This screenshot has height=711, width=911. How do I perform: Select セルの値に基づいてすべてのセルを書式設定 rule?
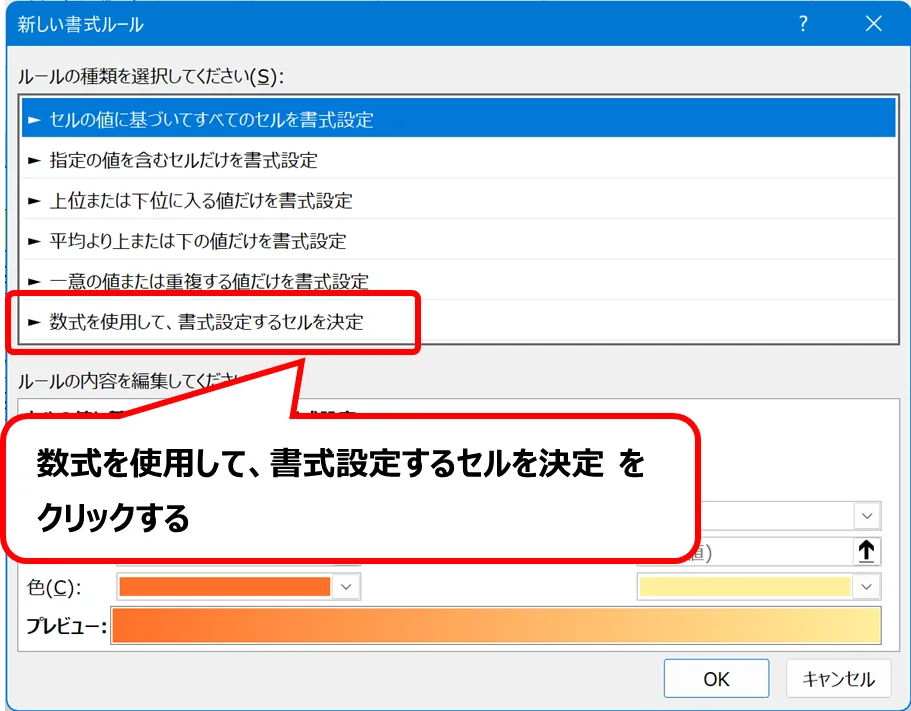(211, 120)
